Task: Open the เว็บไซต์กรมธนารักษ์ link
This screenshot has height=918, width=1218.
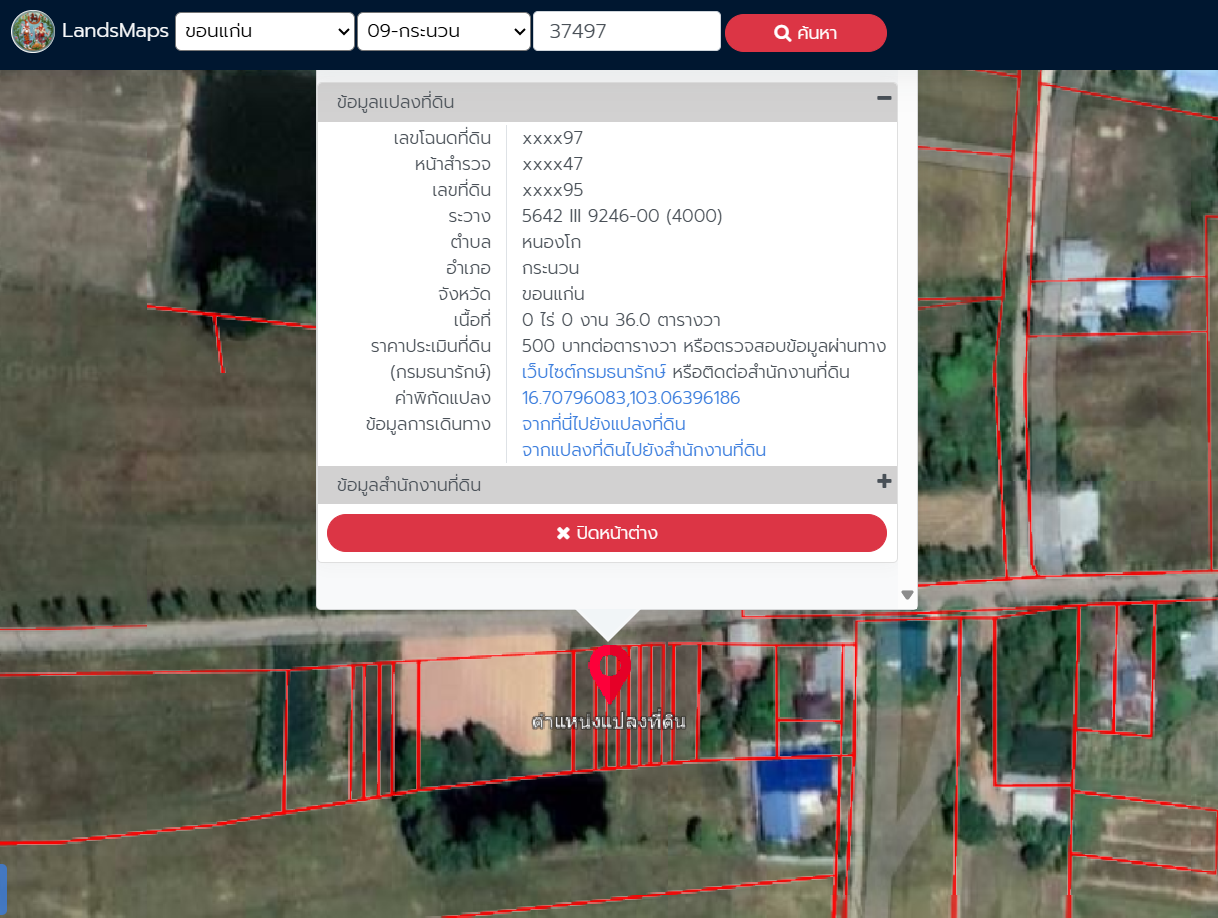Action: (594, 372)
